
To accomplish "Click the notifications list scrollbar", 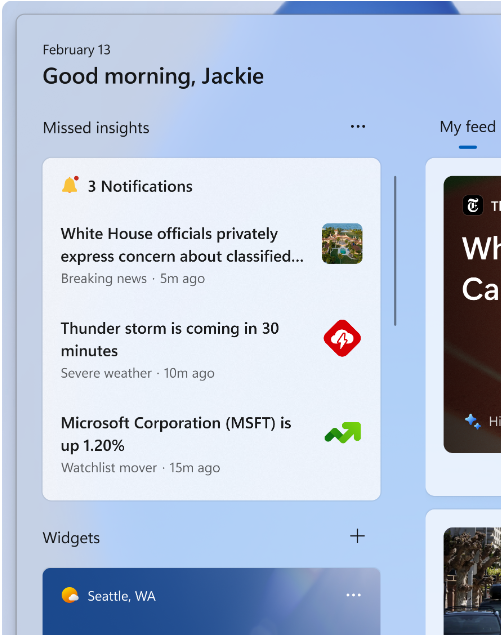I will click(x=395, y=251).
